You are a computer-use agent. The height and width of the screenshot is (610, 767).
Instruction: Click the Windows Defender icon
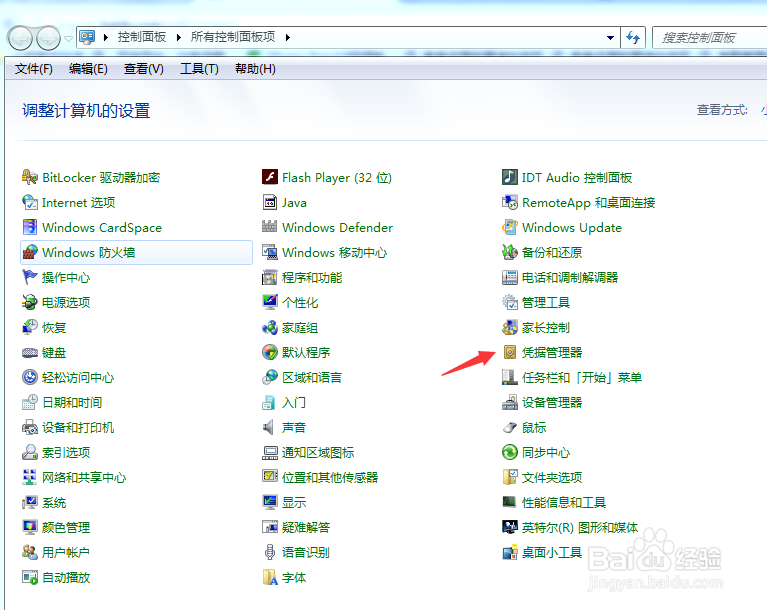click(x=270, y=227)
